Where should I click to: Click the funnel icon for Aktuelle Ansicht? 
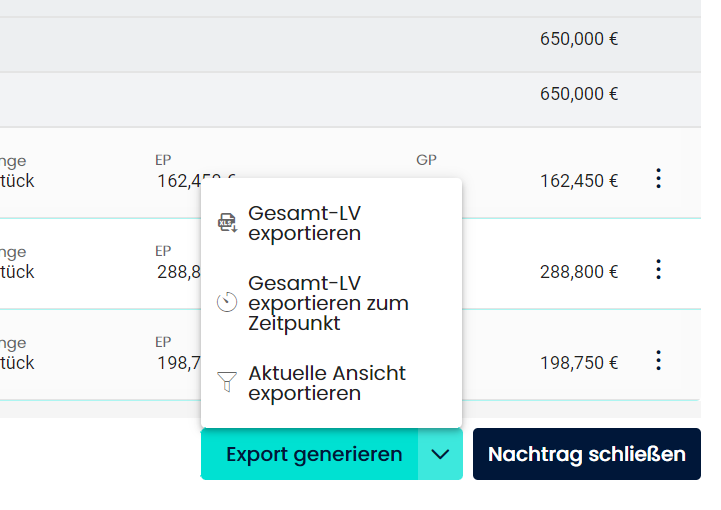pos(227,382)
